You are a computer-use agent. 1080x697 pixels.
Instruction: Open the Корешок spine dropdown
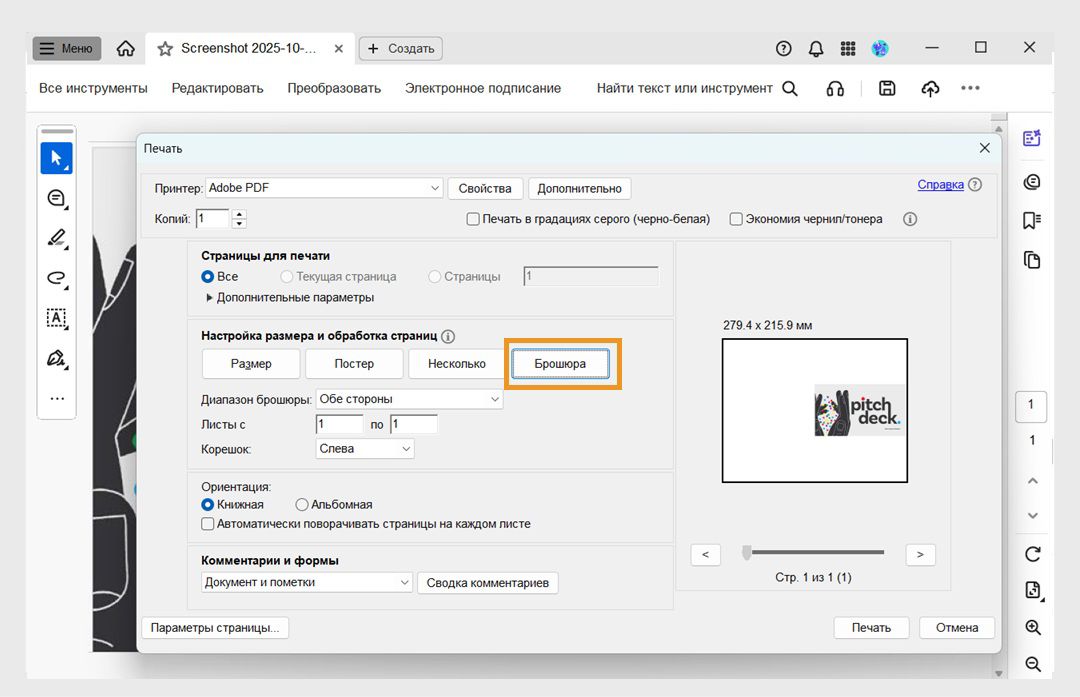click(364, 448)
